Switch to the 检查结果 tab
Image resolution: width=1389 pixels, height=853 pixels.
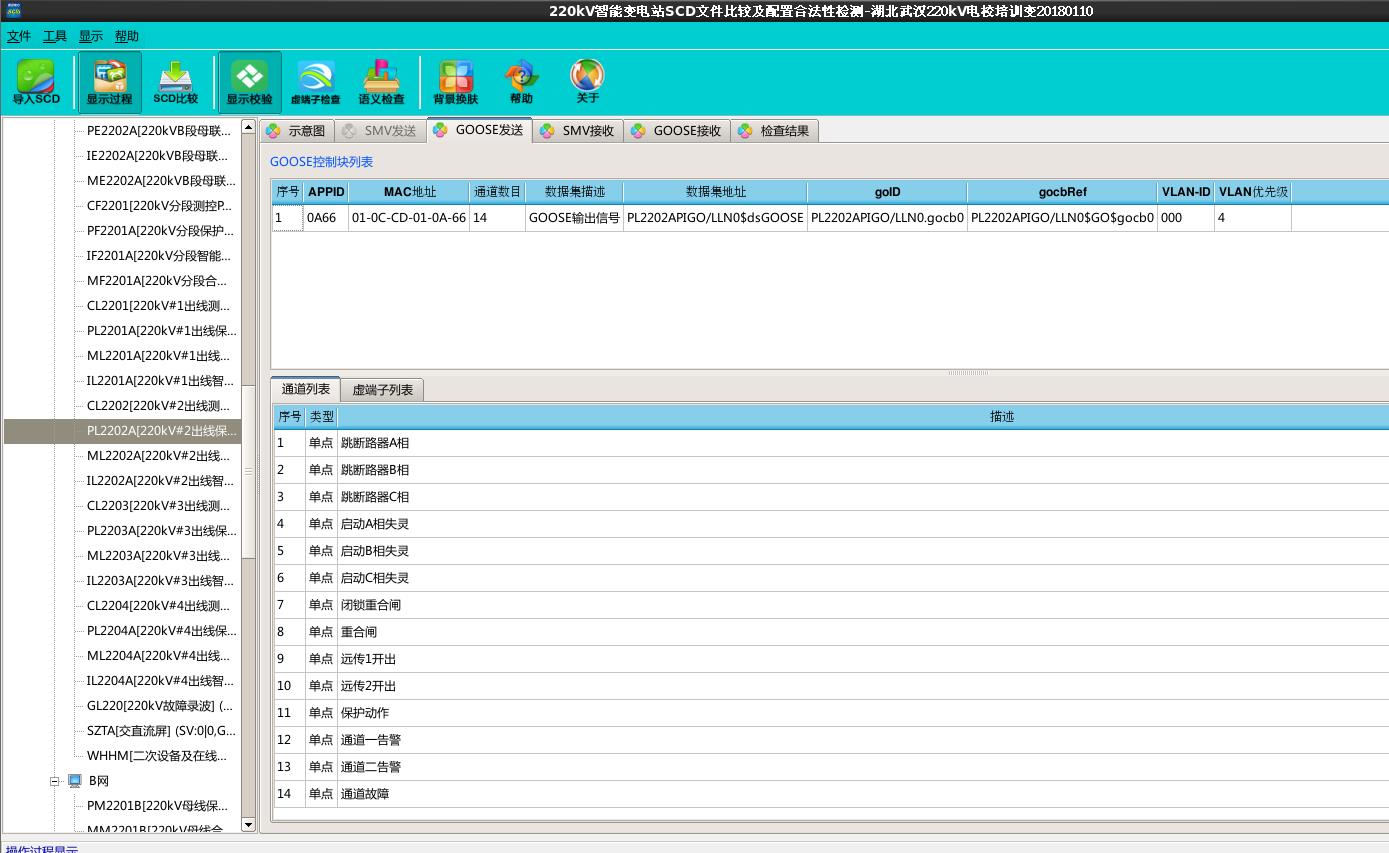pyautogui.click(x=775, y=131)
